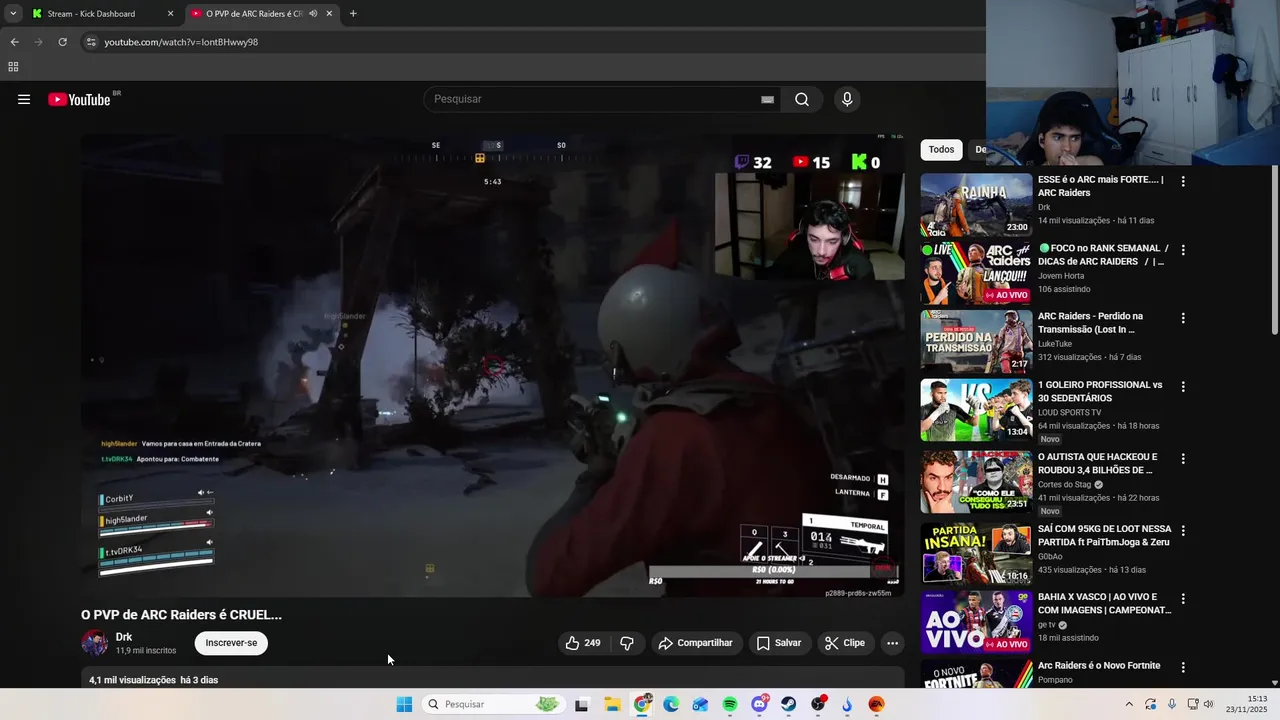The image size is (1280, 720).
Task: Go back in the browser
Action: (14, 42)
